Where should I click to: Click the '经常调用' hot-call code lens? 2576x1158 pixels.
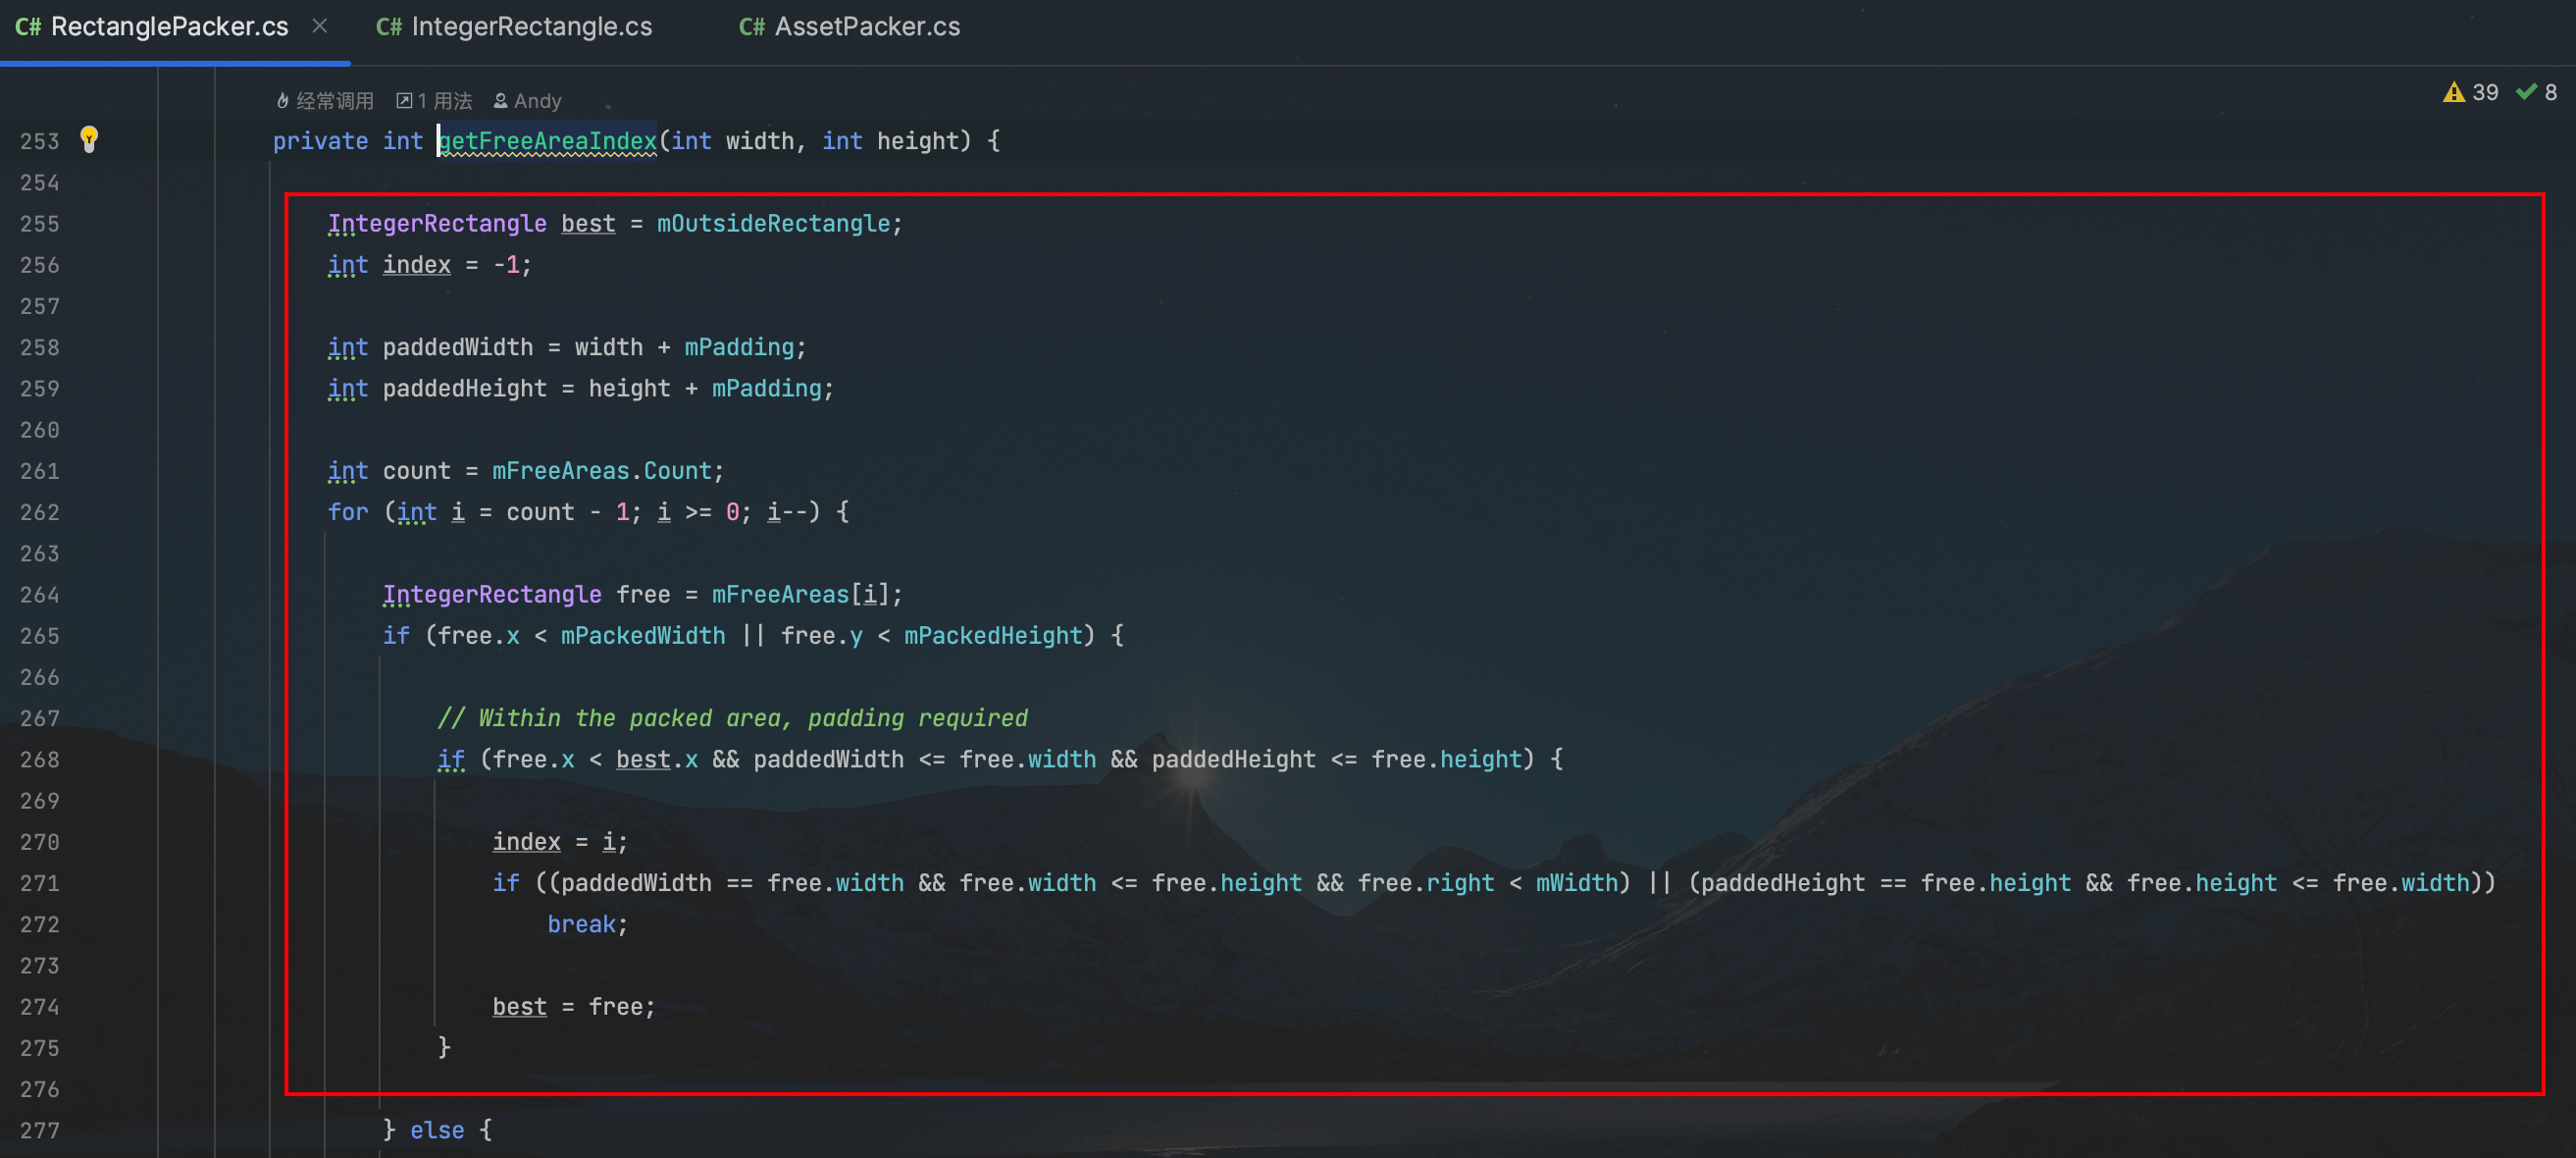click(x=324, y=101)
